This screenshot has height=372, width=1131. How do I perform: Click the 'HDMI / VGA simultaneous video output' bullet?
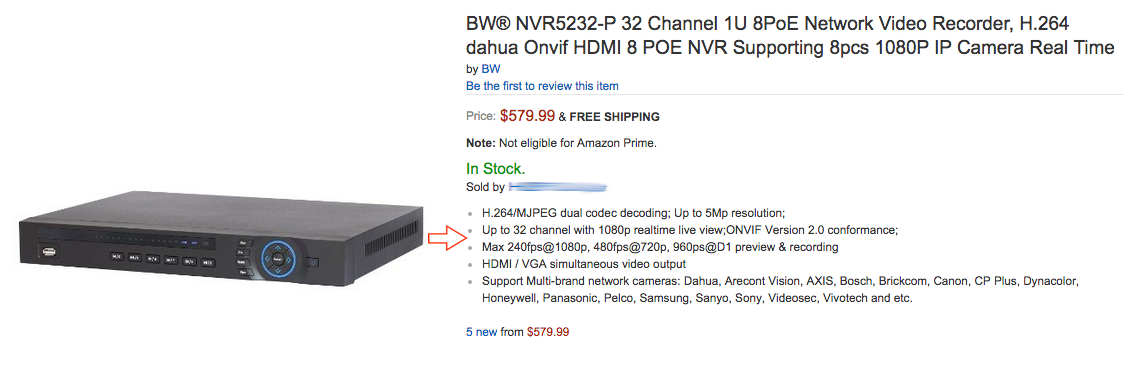[584, 264]
